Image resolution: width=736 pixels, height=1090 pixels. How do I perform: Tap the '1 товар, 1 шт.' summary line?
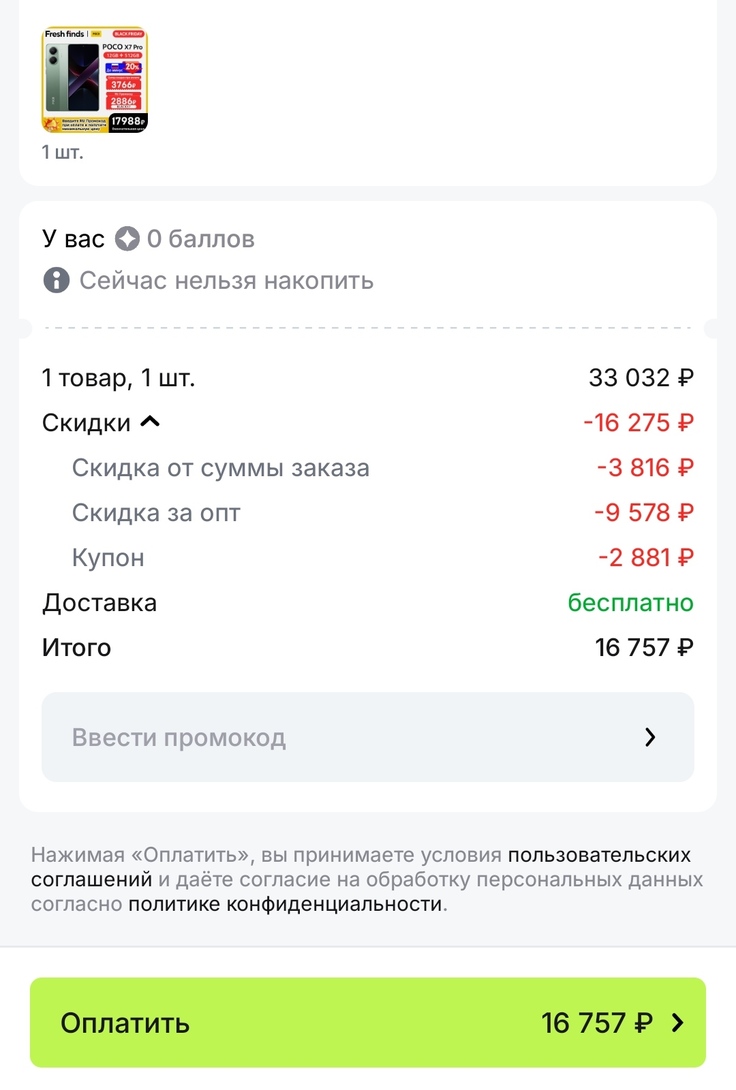coord(118,378)
